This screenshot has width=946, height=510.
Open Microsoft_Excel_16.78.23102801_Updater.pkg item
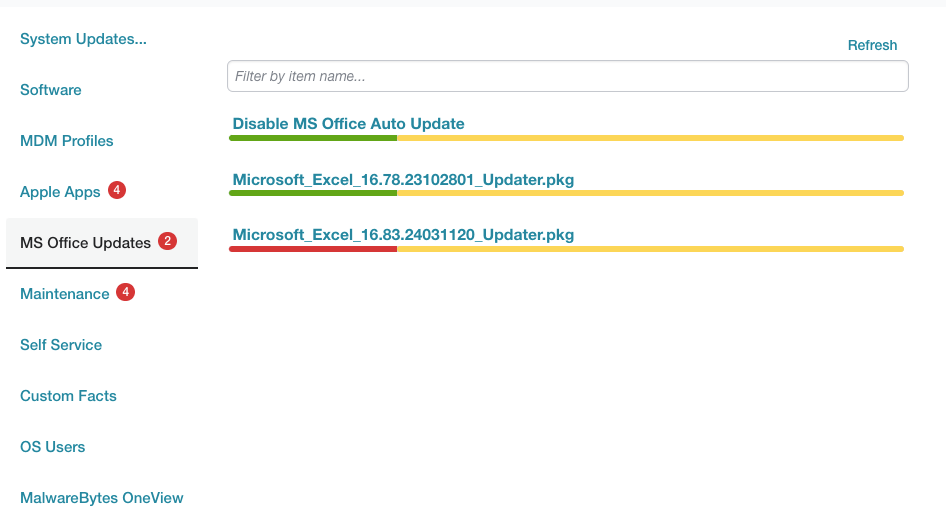click(x=403, y=180)
